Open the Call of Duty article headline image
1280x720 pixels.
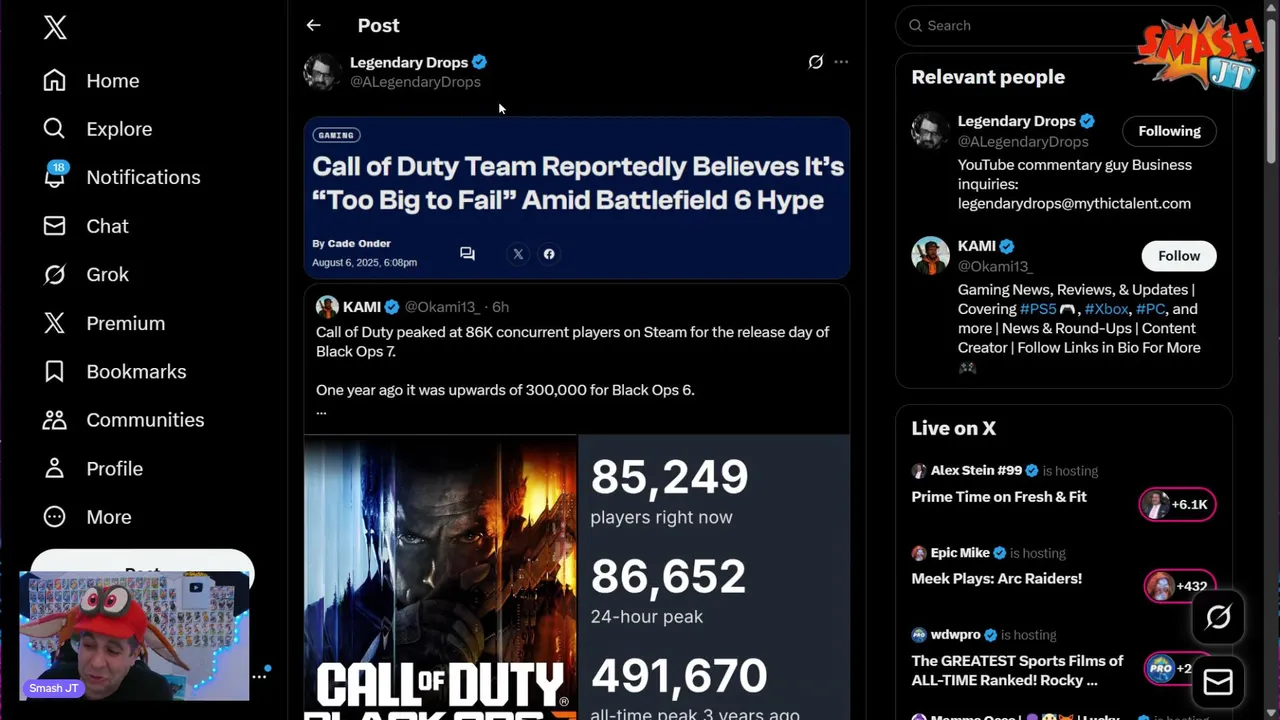(x=577, y=198)
